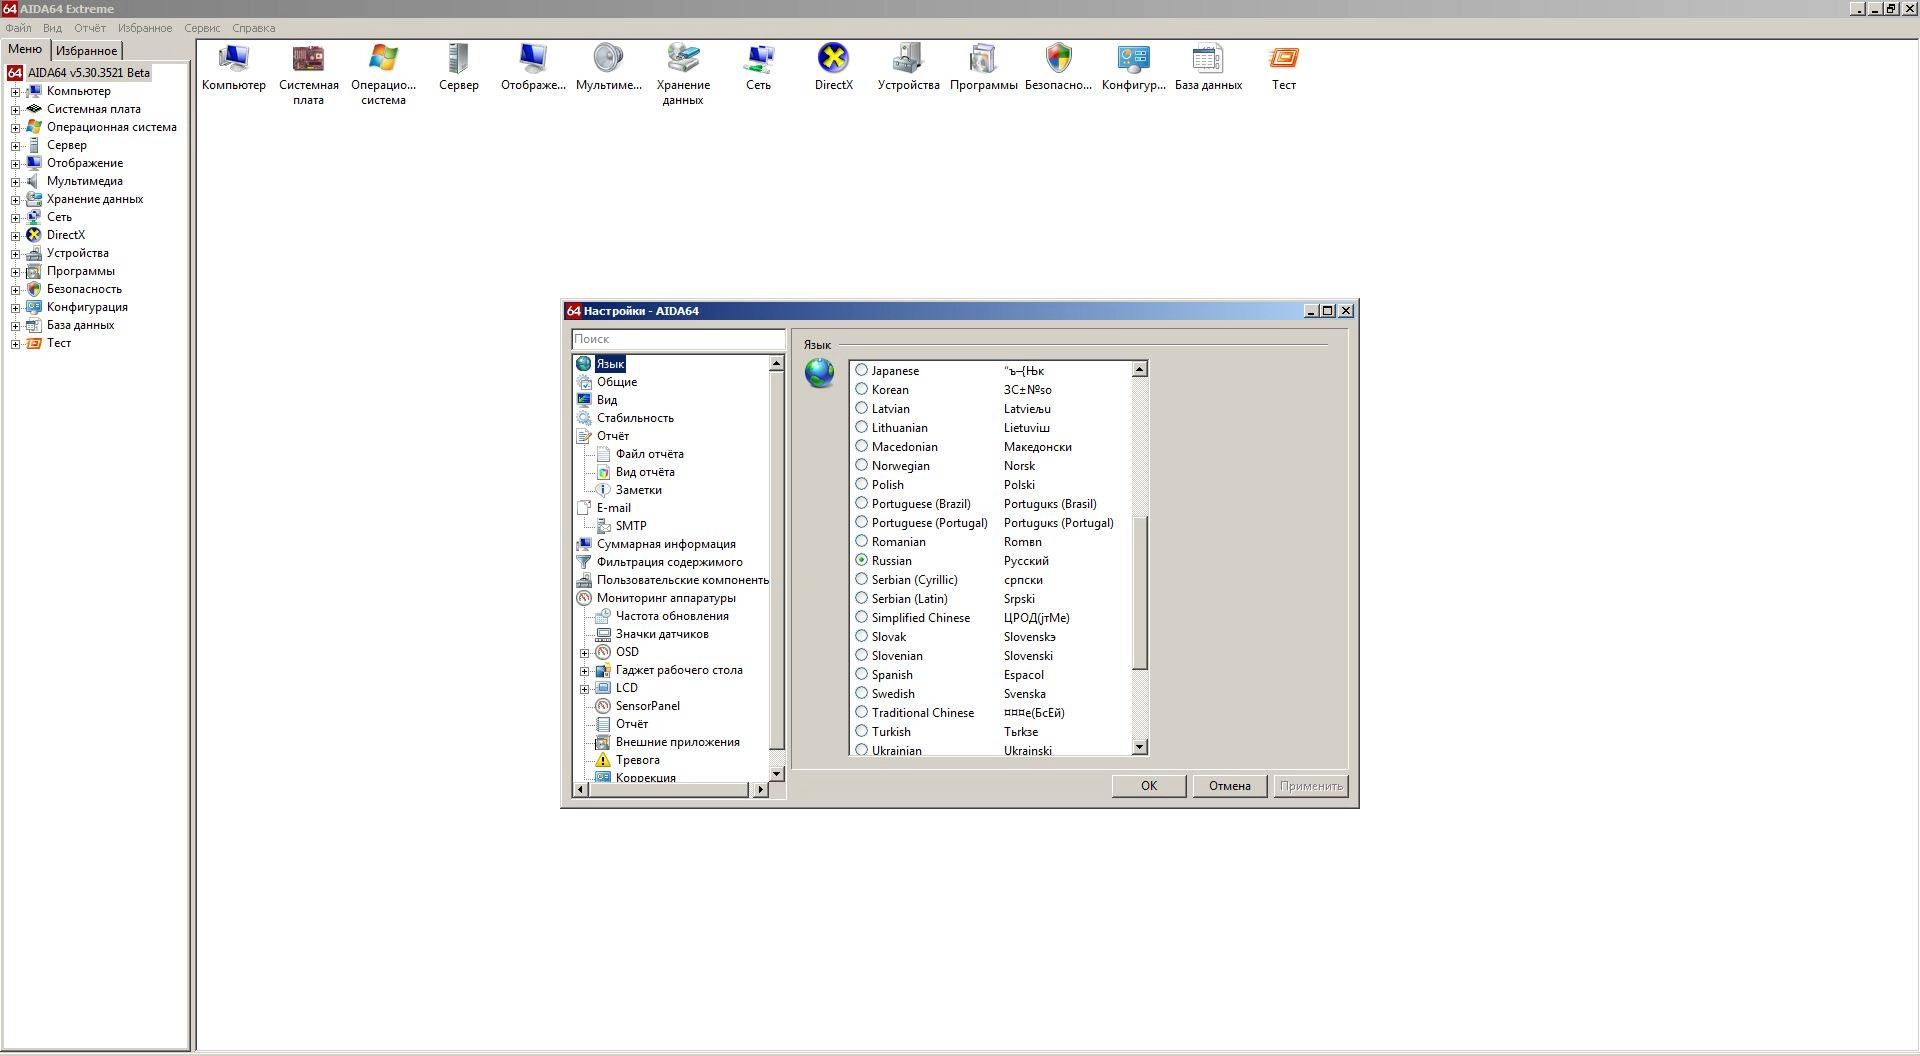The image size is (1920, 1056).
Task: Open Мониторинг аппаратуры settings page
Action: point(666,598)
